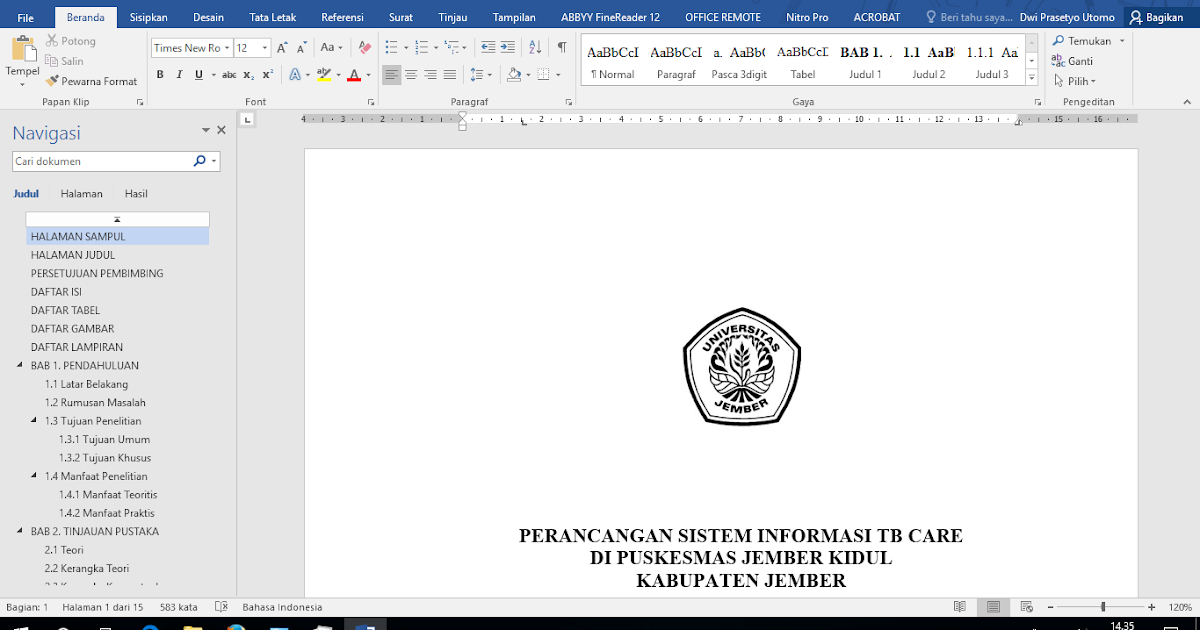Adjust the zoom slider handle
The image size is (1200, 630).
tap(1103, 607)
